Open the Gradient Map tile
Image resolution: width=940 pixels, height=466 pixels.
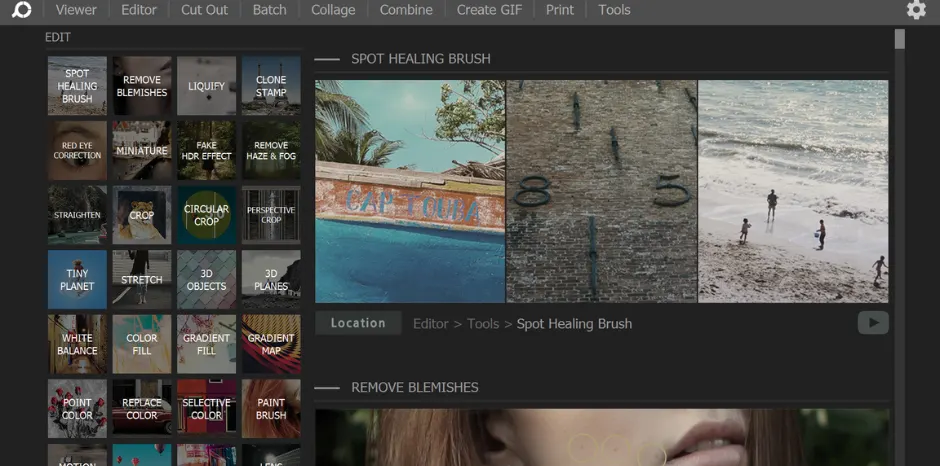pyautogui.click(x=271, y=344)
